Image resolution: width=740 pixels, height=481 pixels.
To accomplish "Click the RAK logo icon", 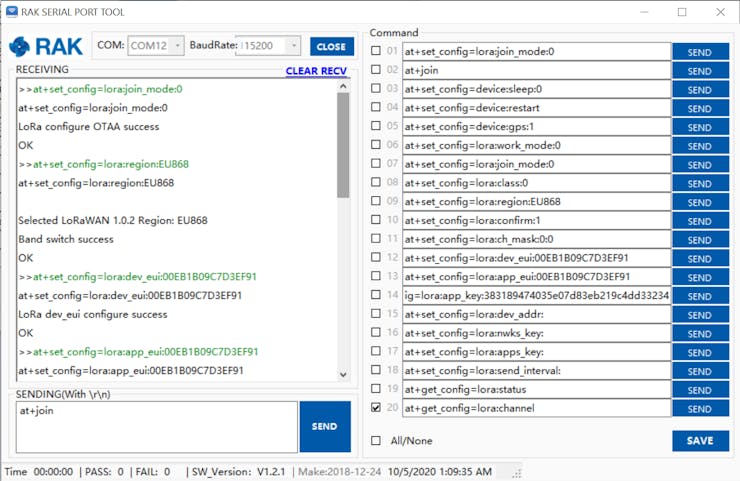I will tap(46, 46).
